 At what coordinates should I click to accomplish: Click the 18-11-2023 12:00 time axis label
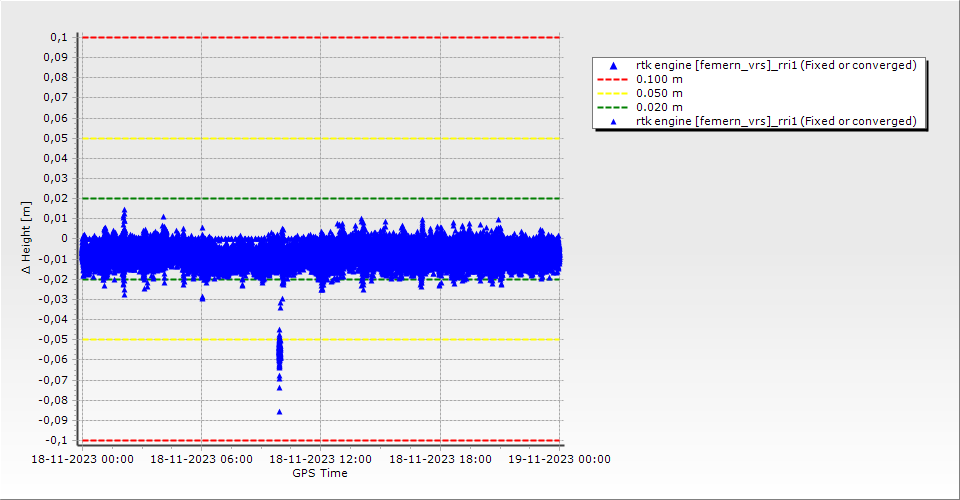point(320,460)
